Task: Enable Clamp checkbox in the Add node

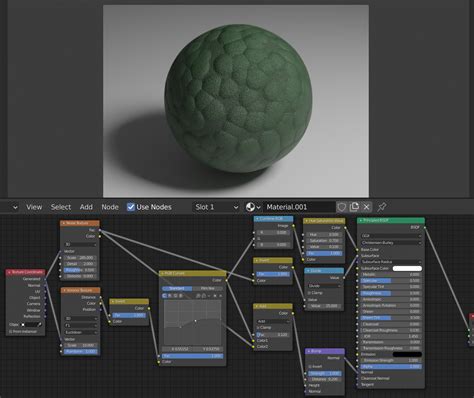Action: tap(258, 328)
